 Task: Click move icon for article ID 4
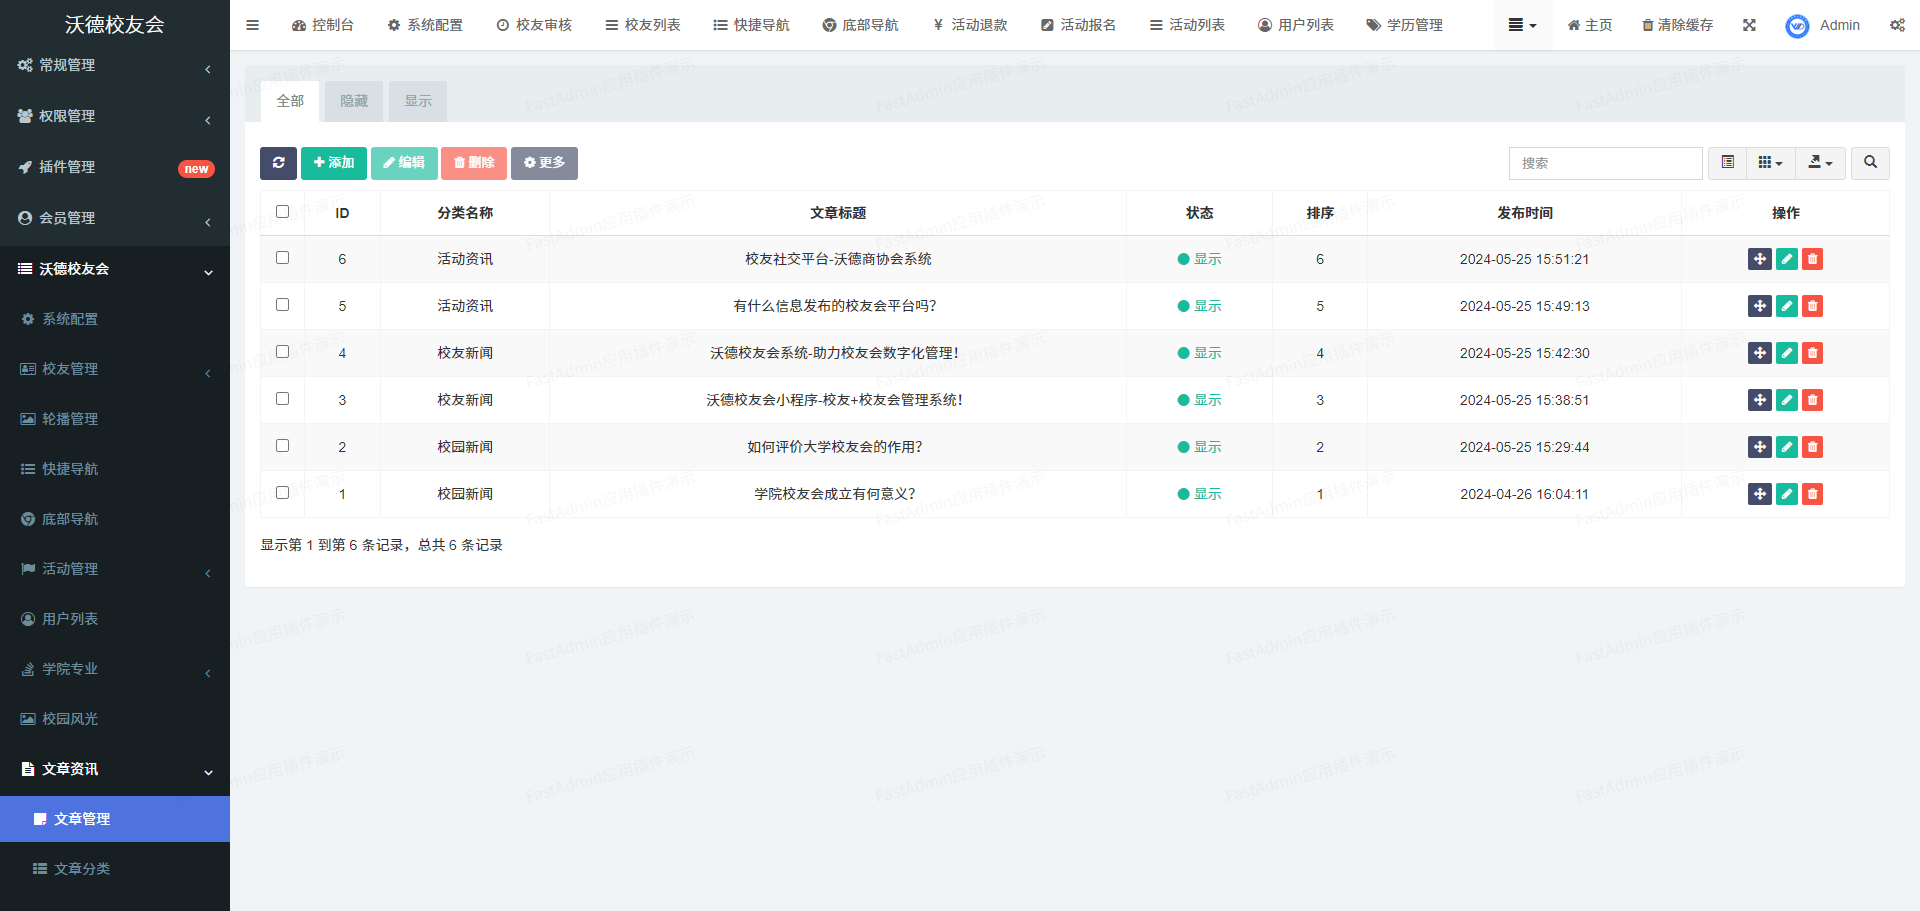tap(1760, 353)
